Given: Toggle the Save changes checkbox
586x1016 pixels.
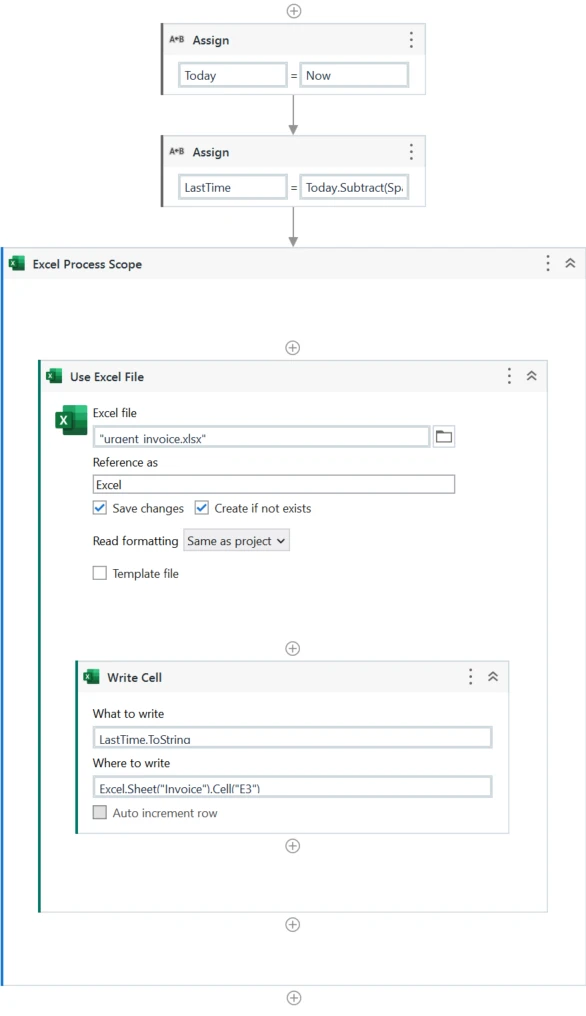Looking at the screenshot, I should point(99,508).
